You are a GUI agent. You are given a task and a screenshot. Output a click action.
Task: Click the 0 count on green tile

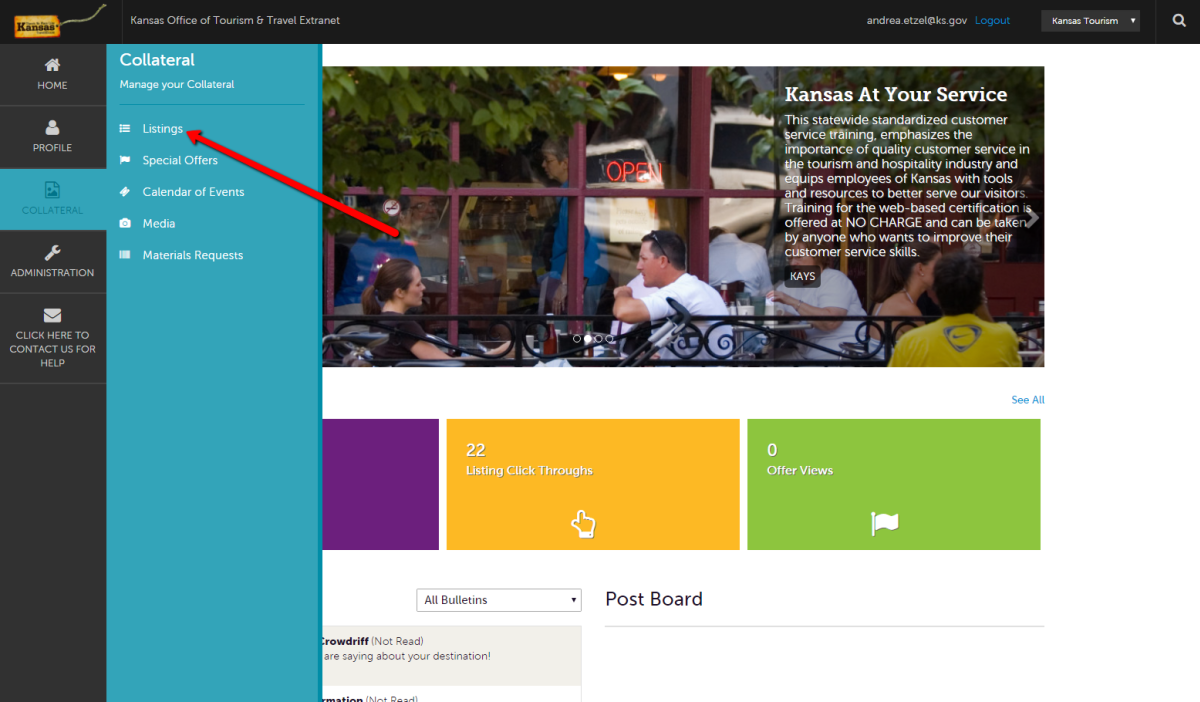pos(772,450)
